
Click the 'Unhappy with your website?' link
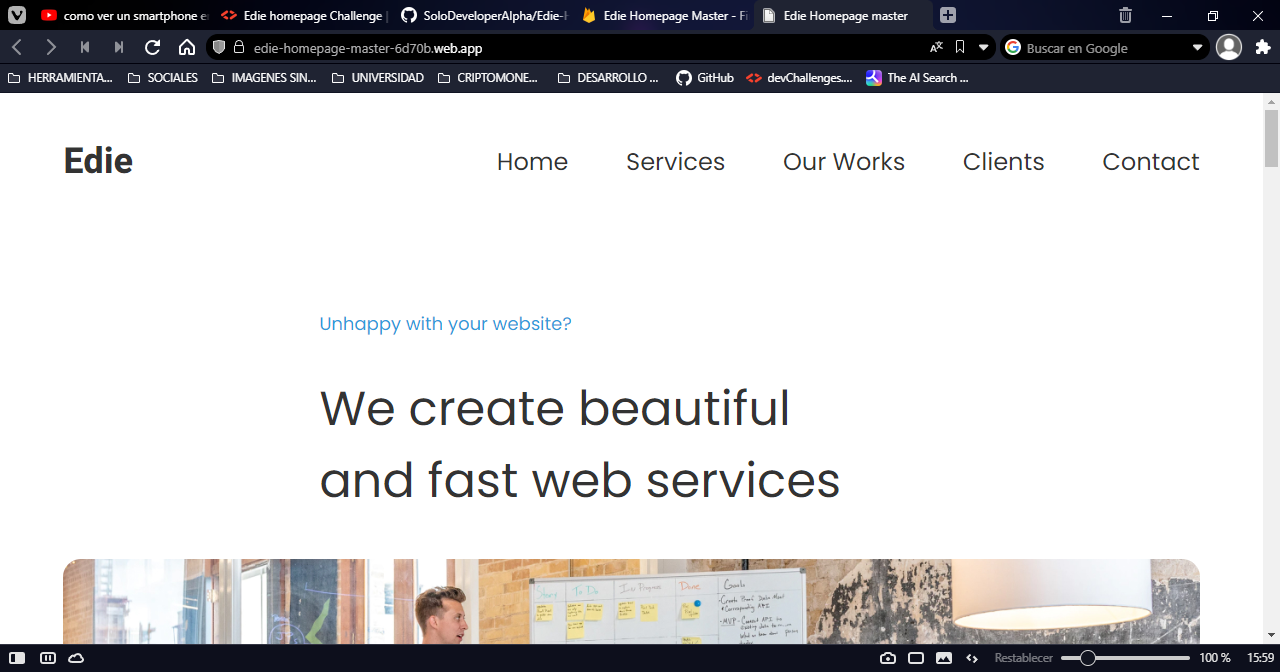tap(445, 323)
